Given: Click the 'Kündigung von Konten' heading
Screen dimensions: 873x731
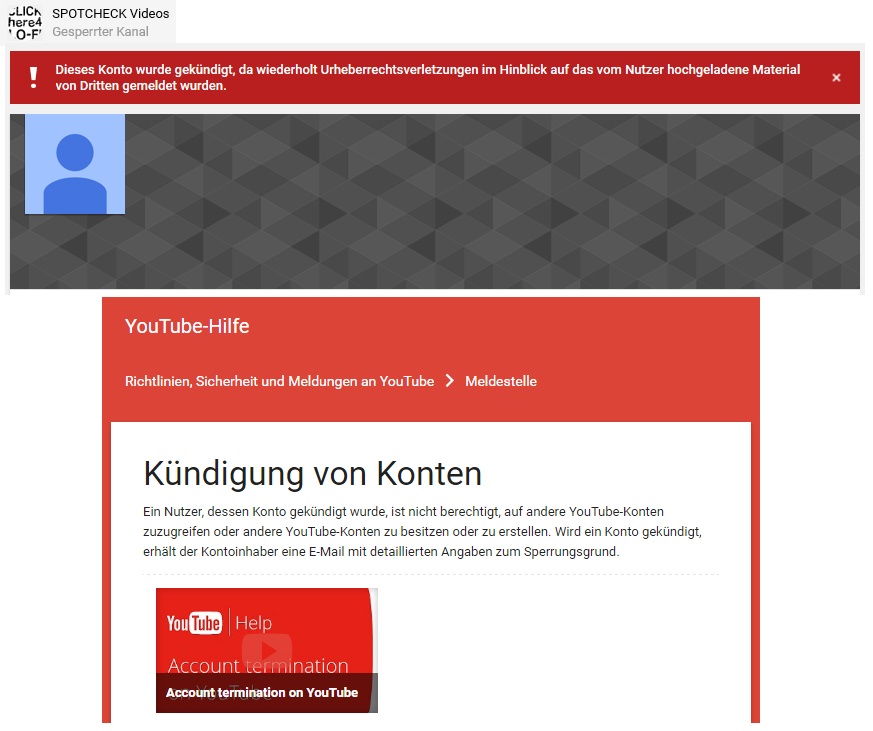Looking at the screenshot, I should pyautogui.click(x=312, y=474).
